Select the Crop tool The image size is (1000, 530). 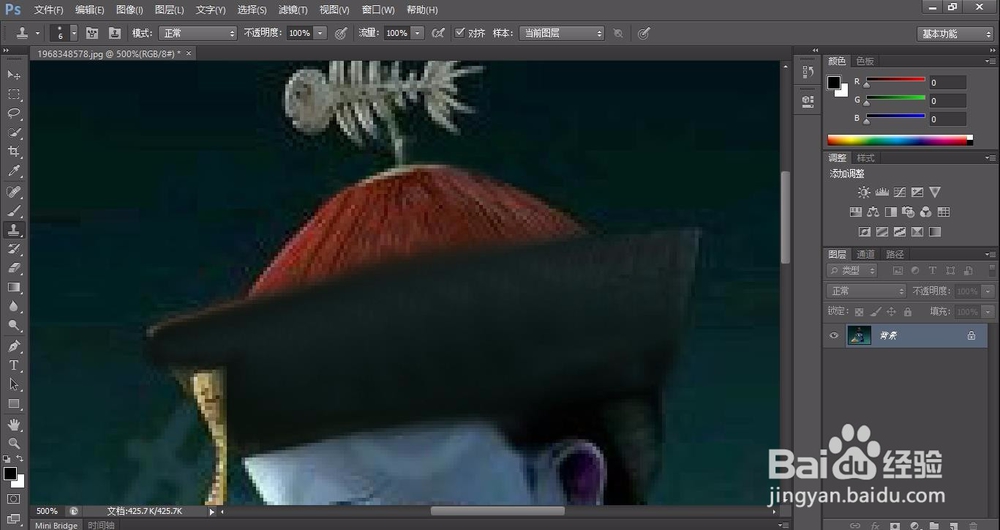pyautogui.click(x=13, y=152)
